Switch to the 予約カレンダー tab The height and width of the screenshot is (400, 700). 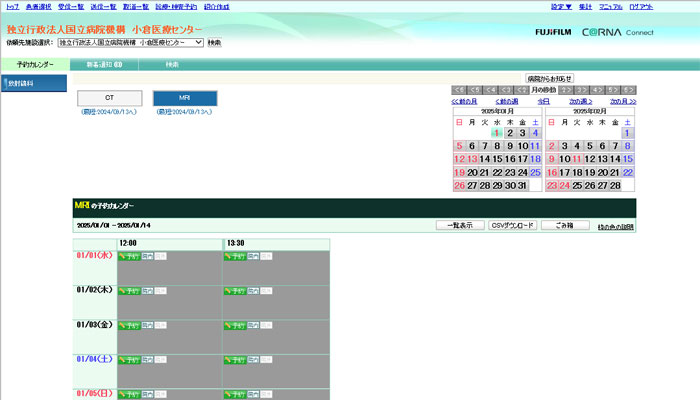click(x=35, y=65)
